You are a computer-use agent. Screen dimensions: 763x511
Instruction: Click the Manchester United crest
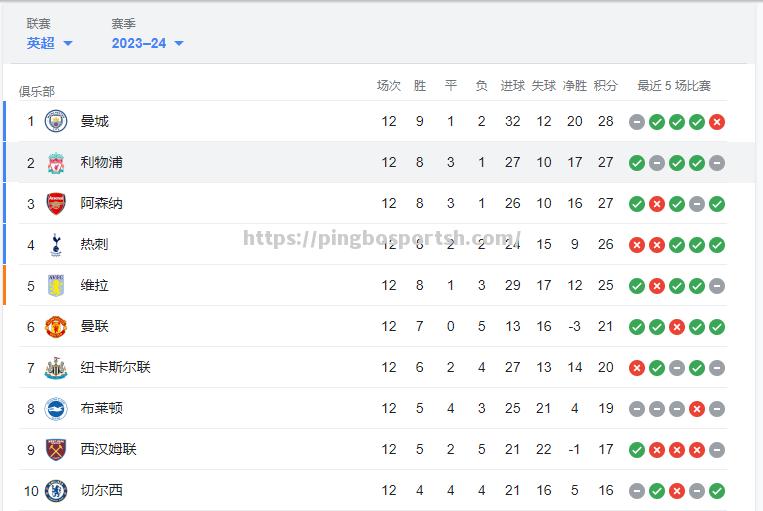click(56, 327)
